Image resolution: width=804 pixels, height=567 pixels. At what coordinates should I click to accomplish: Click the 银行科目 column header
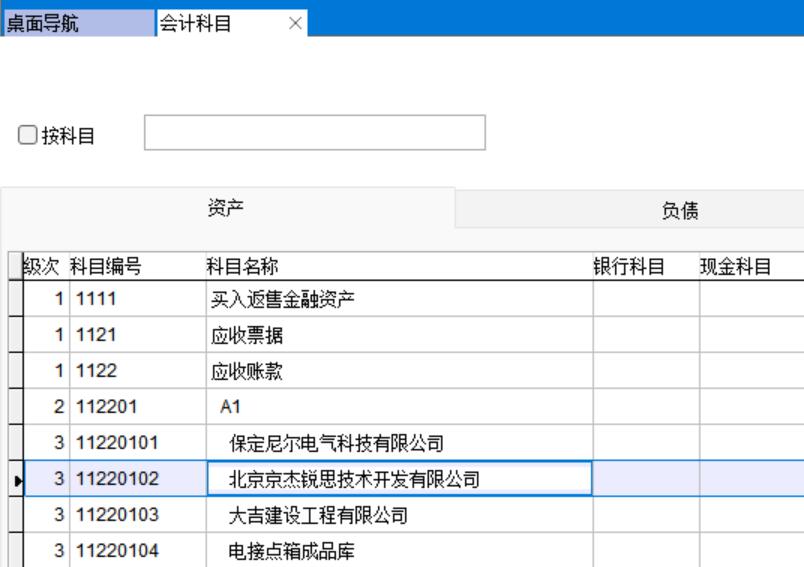[630, 265]
